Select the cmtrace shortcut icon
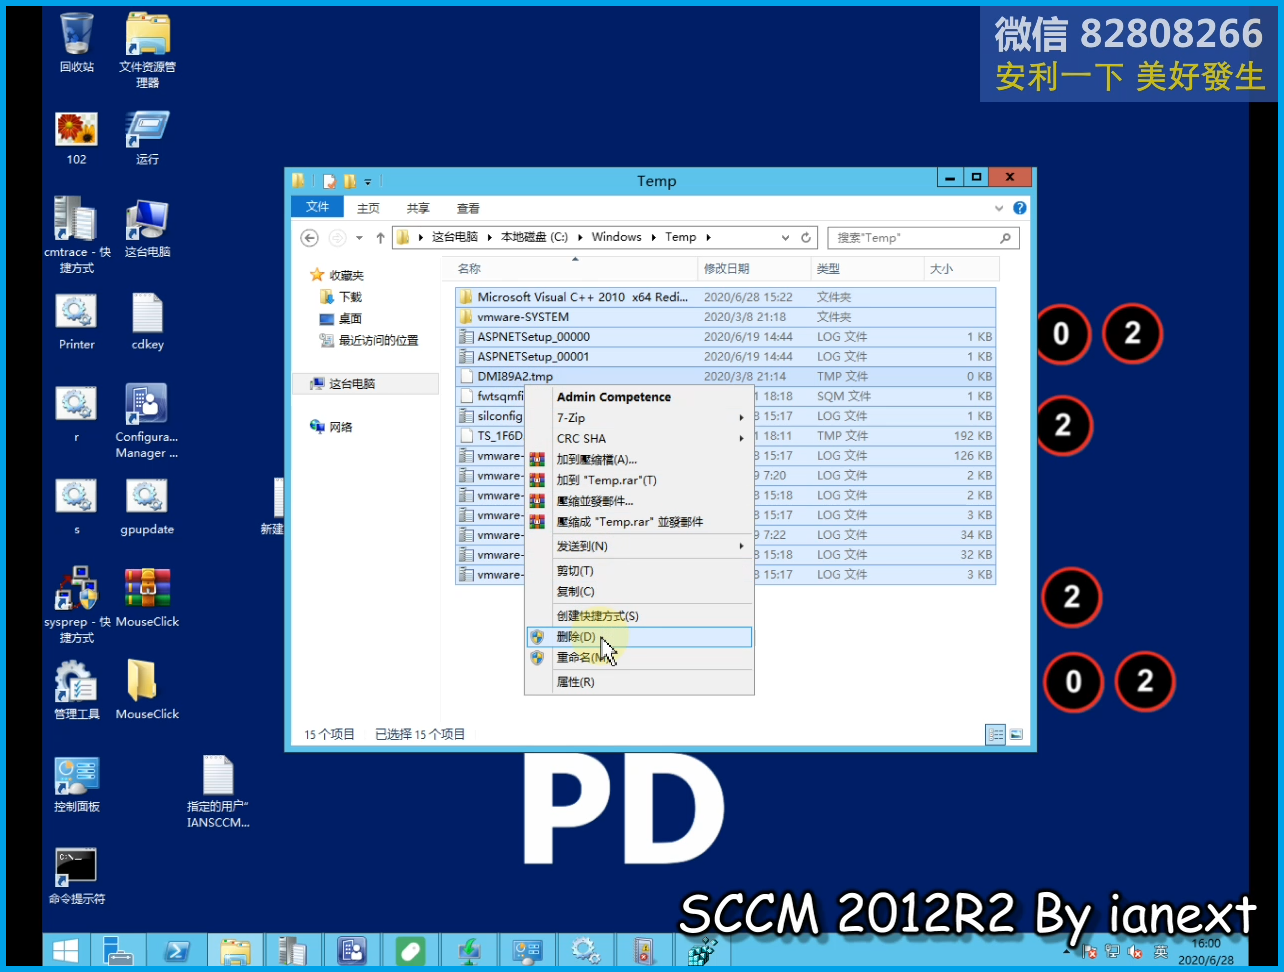 (x=77, y=235)
